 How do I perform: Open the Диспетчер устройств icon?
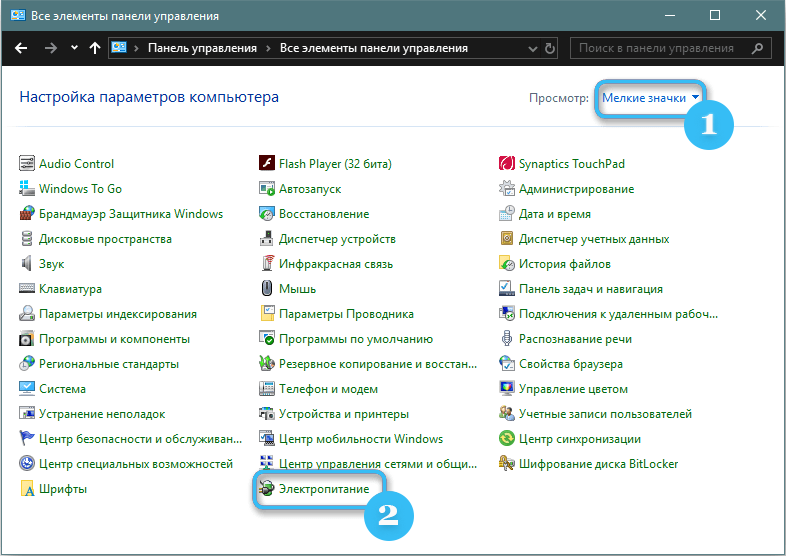[x=267, y=239]
